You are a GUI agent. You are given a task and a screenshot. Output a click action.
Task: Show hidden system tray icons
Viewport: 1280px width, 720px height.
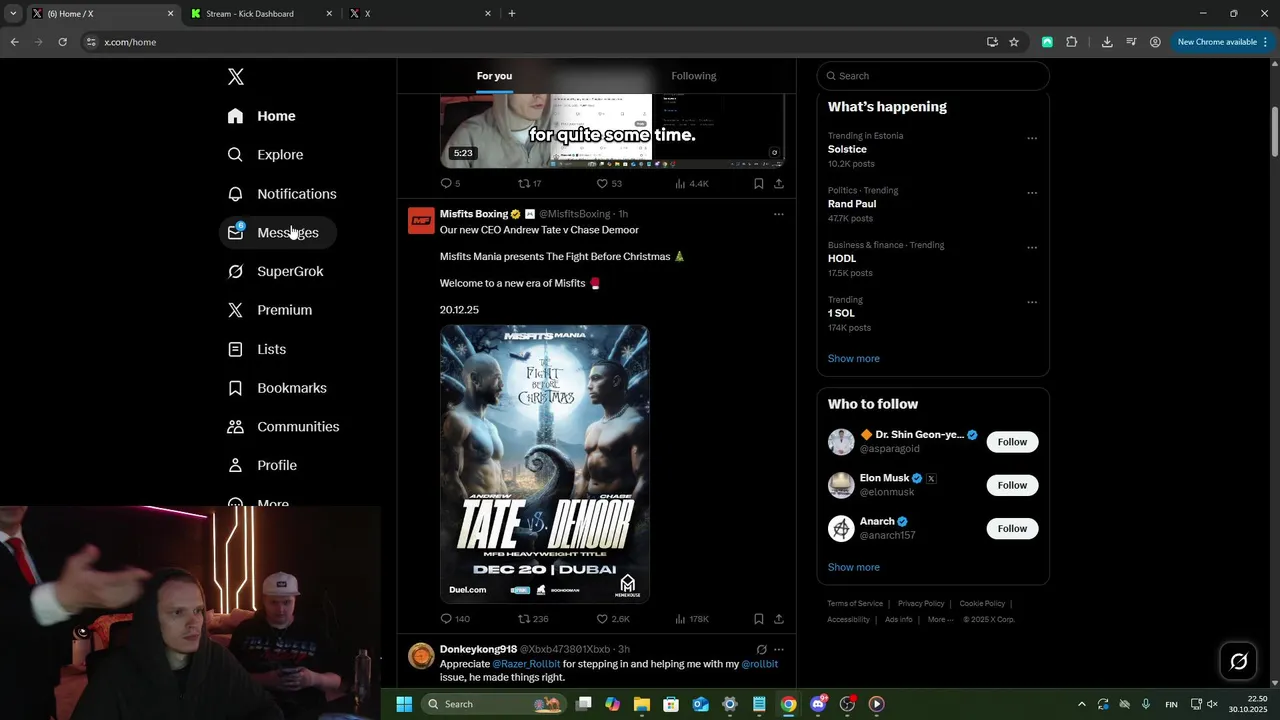point(1081,704)
